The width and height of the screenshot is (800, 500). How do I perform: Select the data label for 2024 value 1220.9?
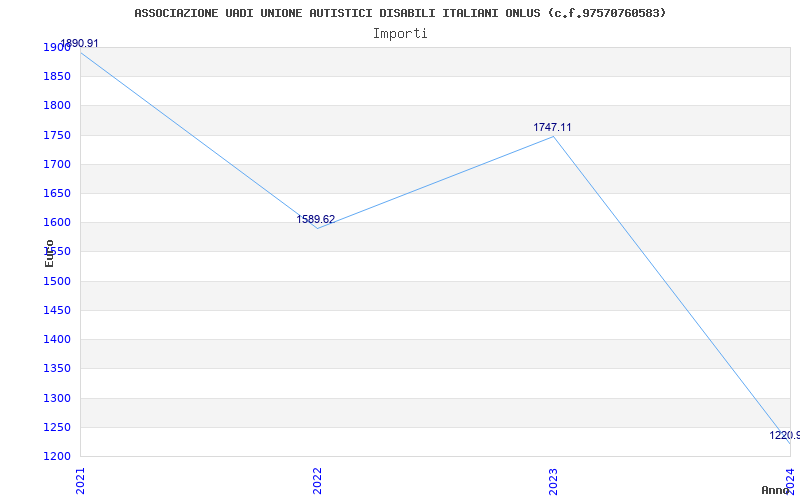pos(785,435)
